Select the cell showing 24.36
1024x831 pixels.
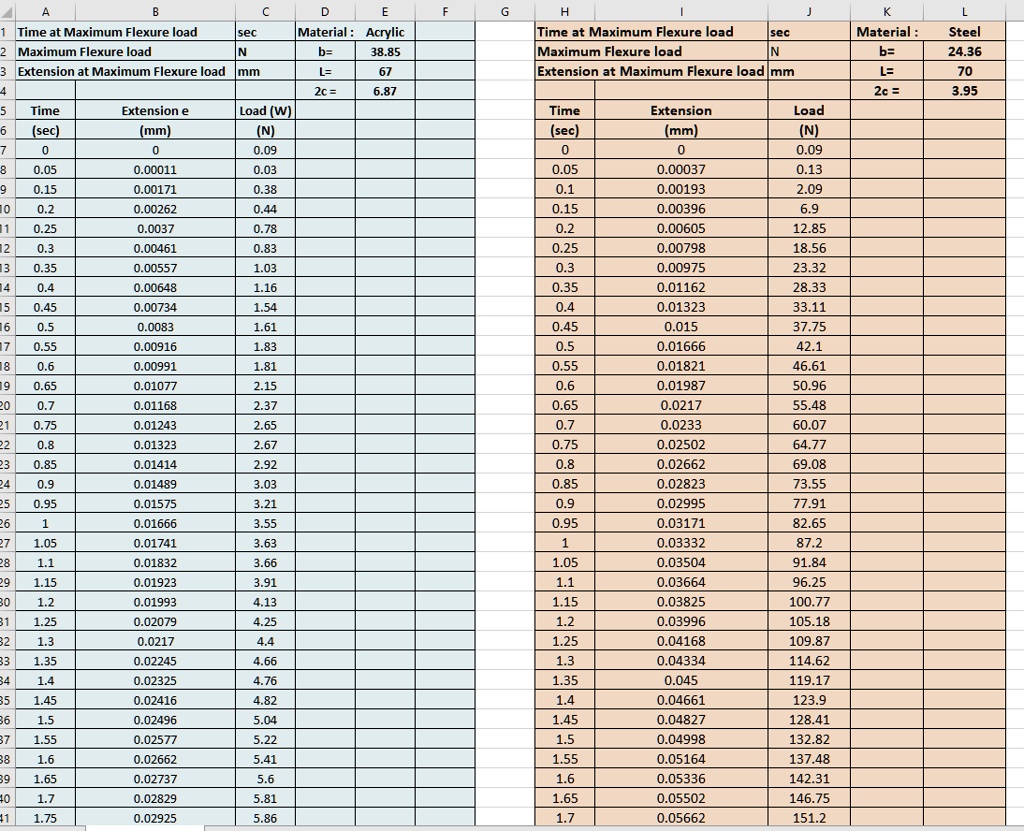coord(965,51)
